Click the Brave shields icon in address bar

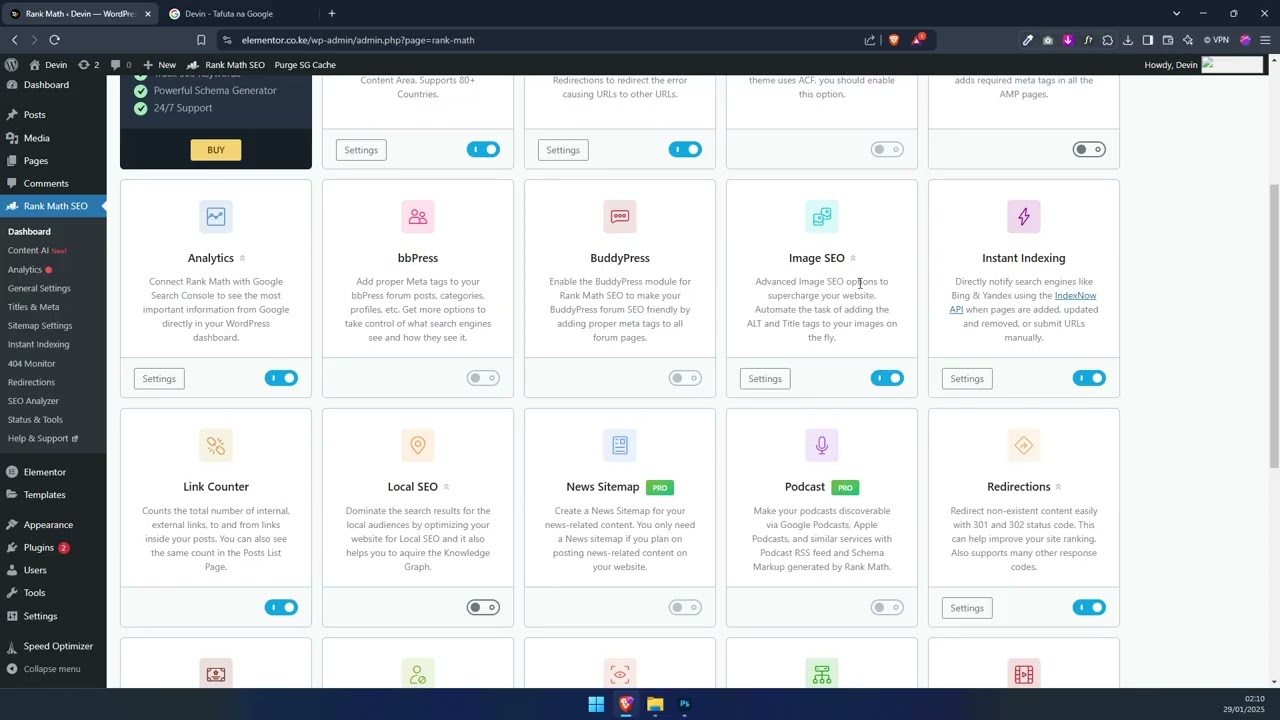894,40
